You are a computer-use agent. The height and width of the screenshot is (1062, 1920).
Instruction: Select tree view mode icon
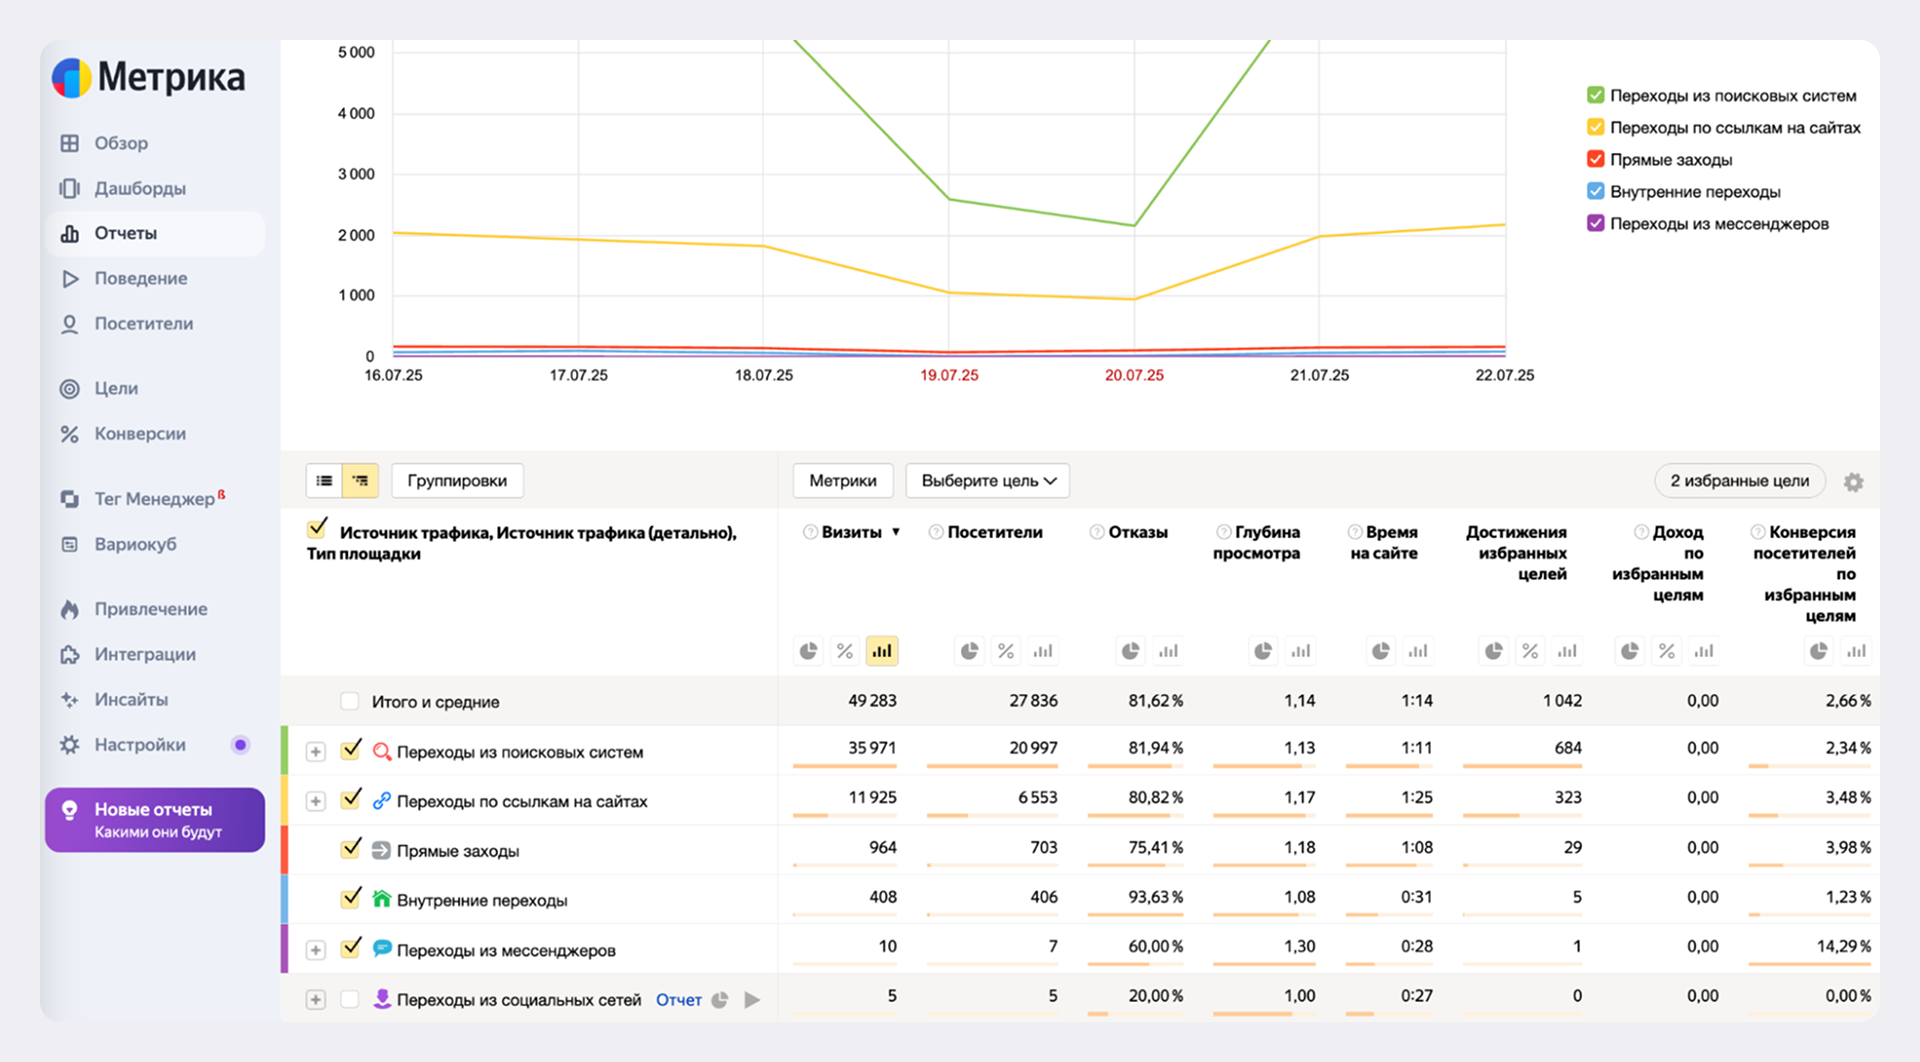click(360, 481)
